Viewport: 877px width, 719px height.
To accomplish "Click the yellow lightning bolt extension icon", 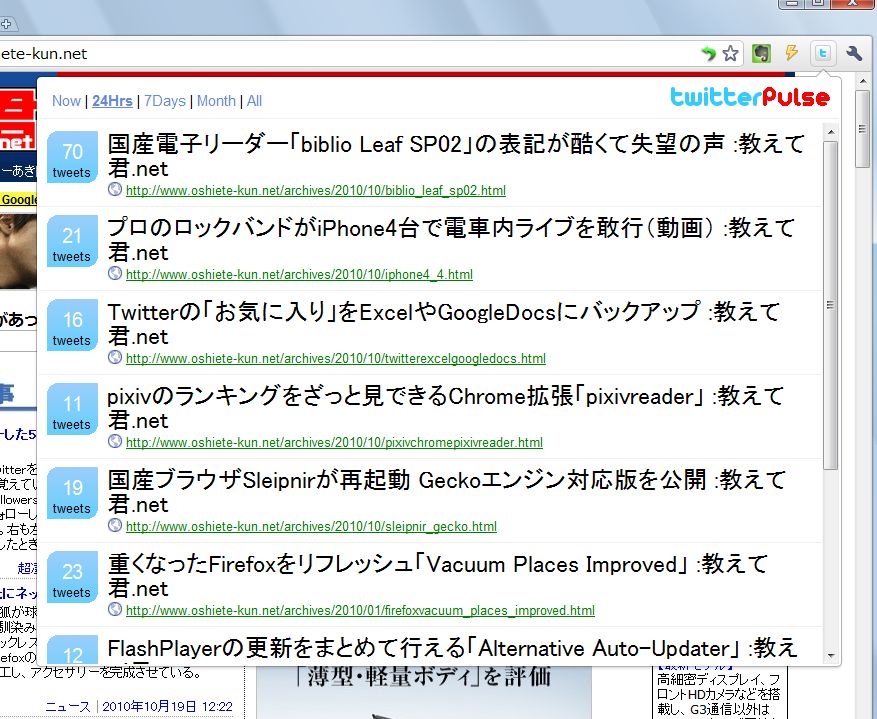I will coord(791,53).
